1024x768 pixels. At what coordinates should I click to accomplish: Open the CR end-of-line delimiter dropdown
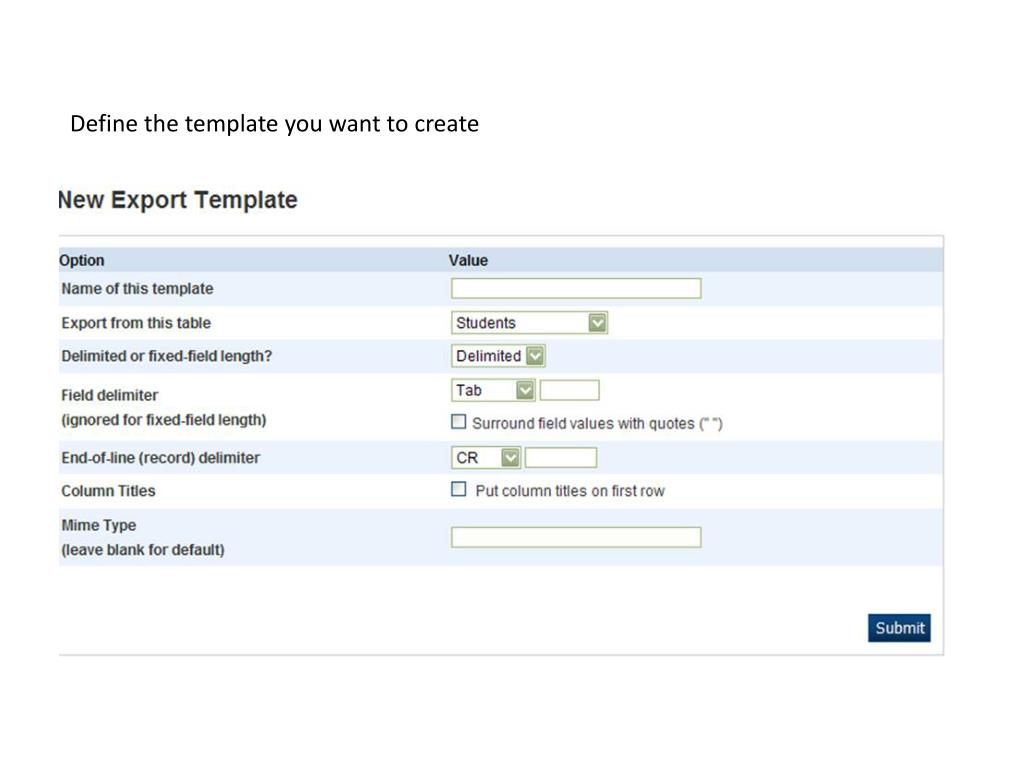point(485,457)
